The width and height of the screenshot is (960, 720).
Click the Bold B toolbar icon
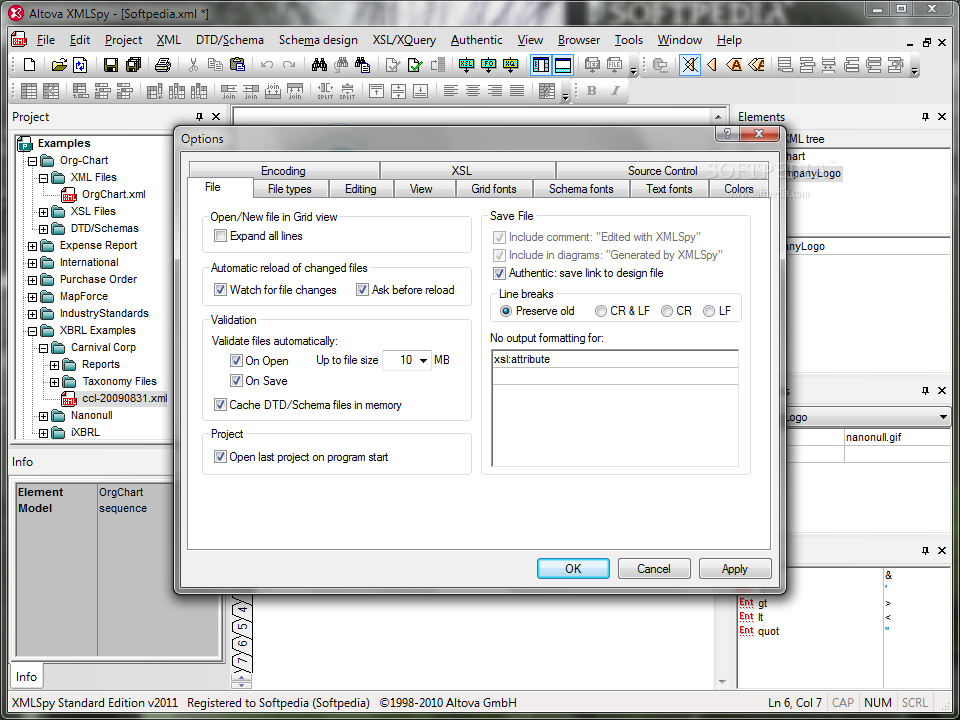591,91
